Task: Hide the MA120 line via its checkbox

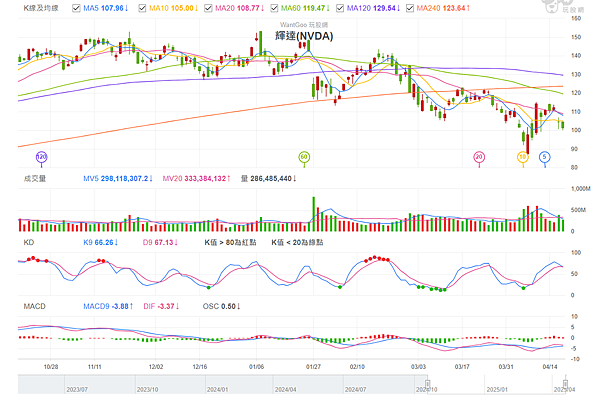Action: coord(340,8)
